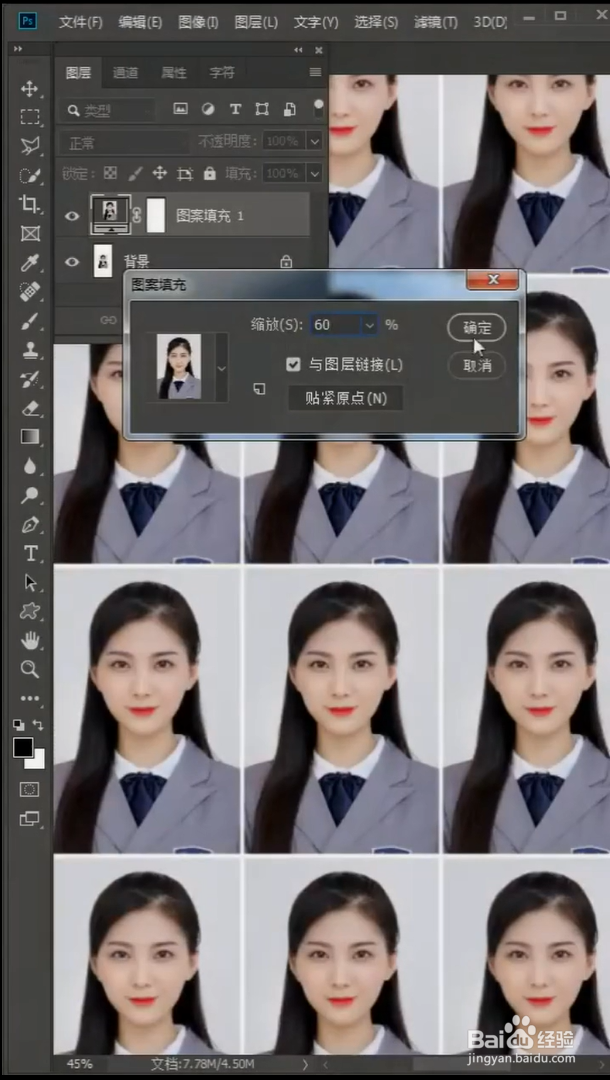Select the Gradient tool

coord(30,437)
